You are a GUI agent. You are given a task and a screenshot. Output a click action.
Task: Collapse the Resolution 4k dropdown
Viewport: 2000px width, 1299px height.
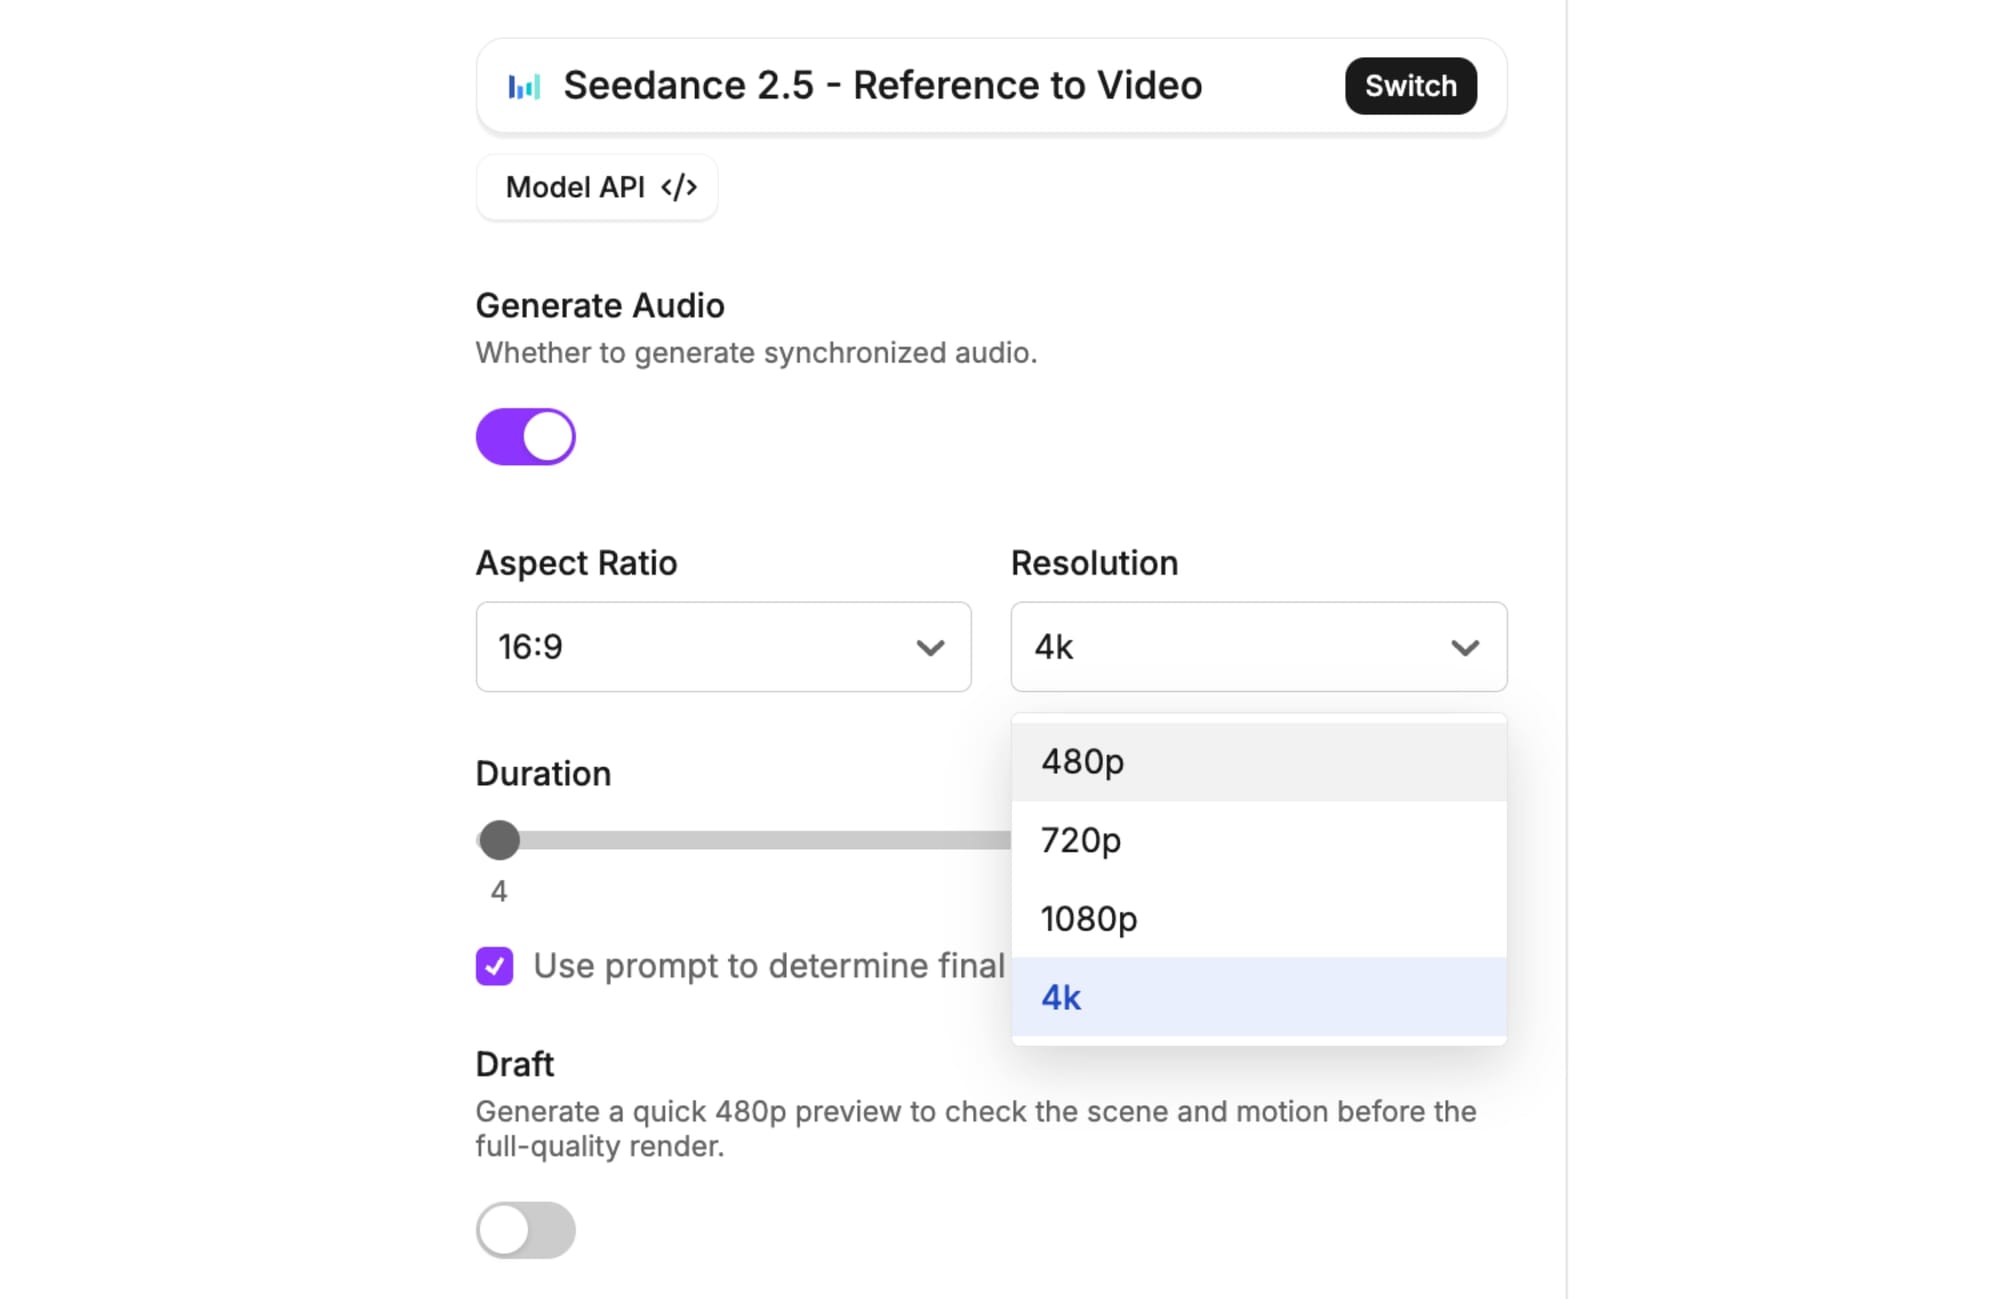[1259, 647]
